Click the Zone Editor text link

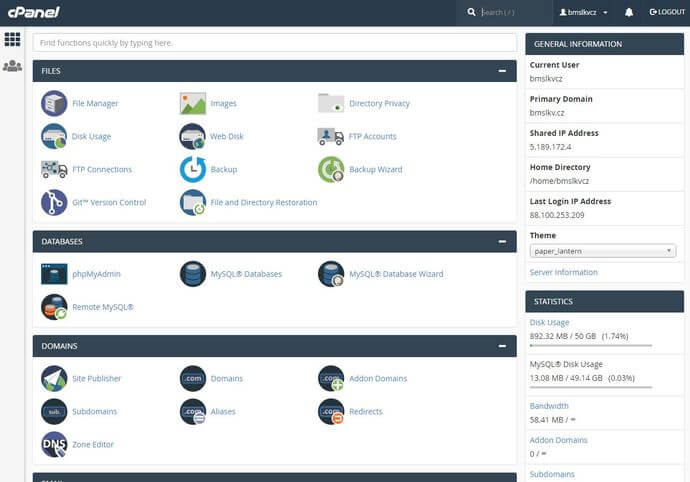(x=93, y=445)
